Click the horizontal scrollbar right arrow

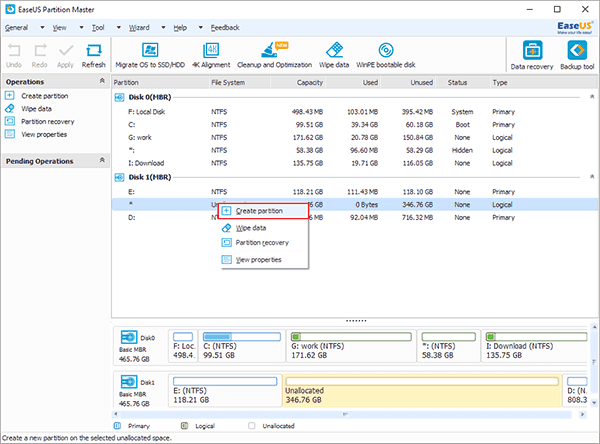point(583,415)
